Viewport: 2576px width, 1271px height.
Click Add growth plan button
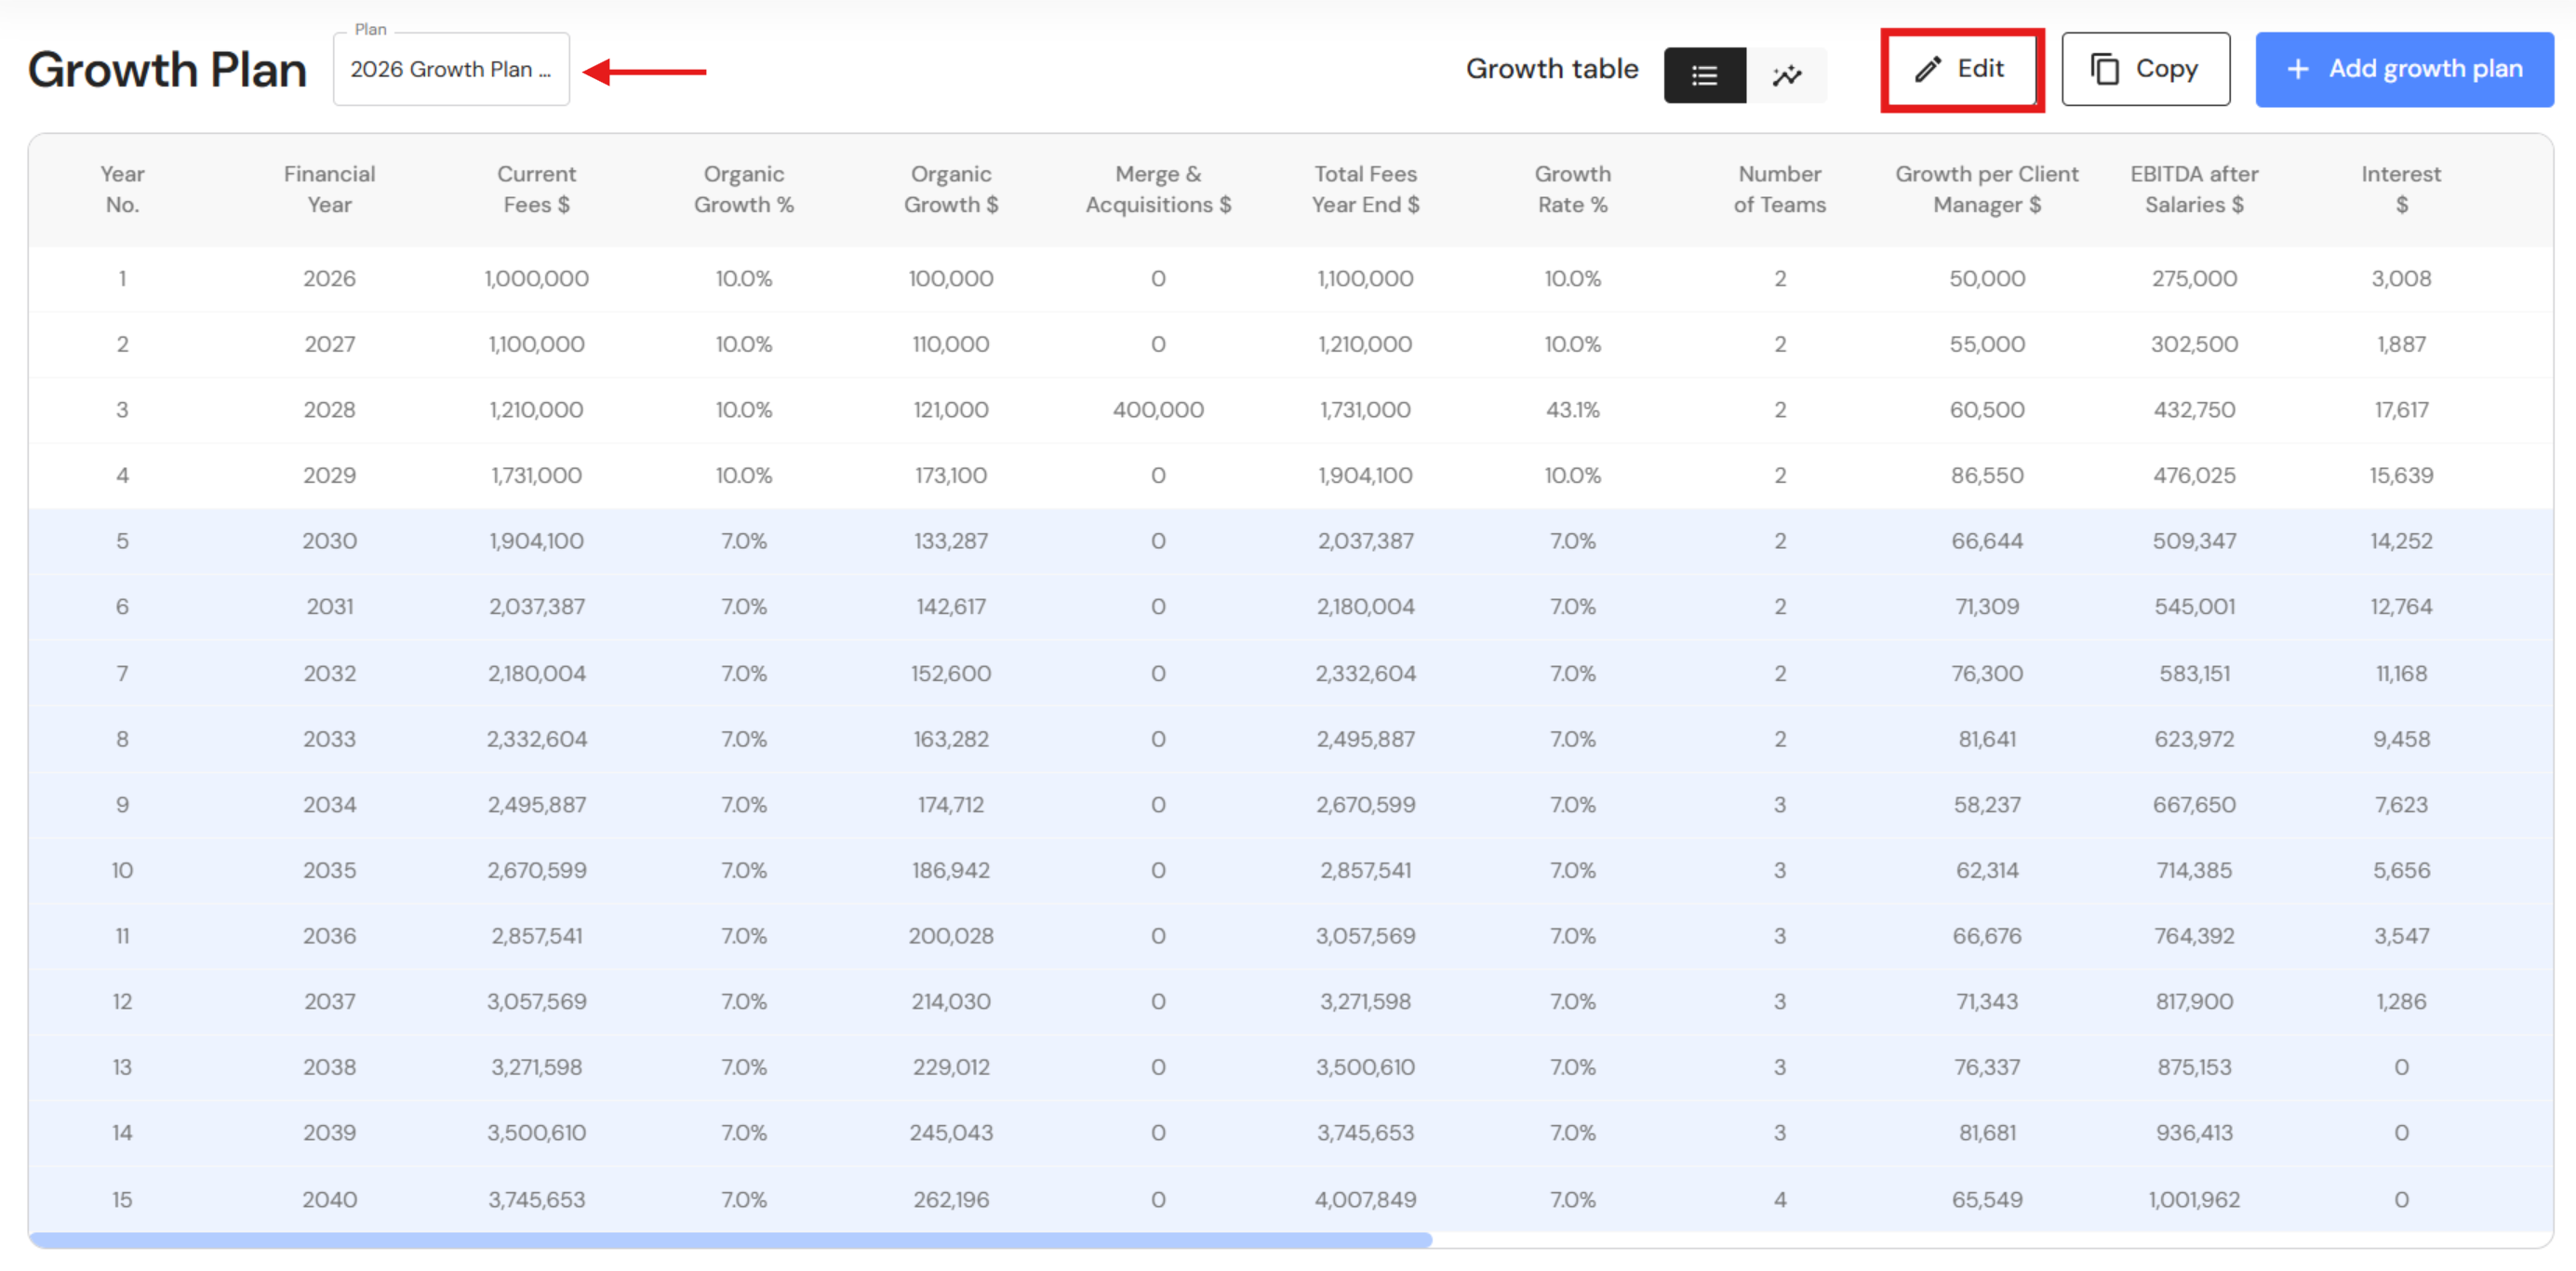coord(2403,69)
